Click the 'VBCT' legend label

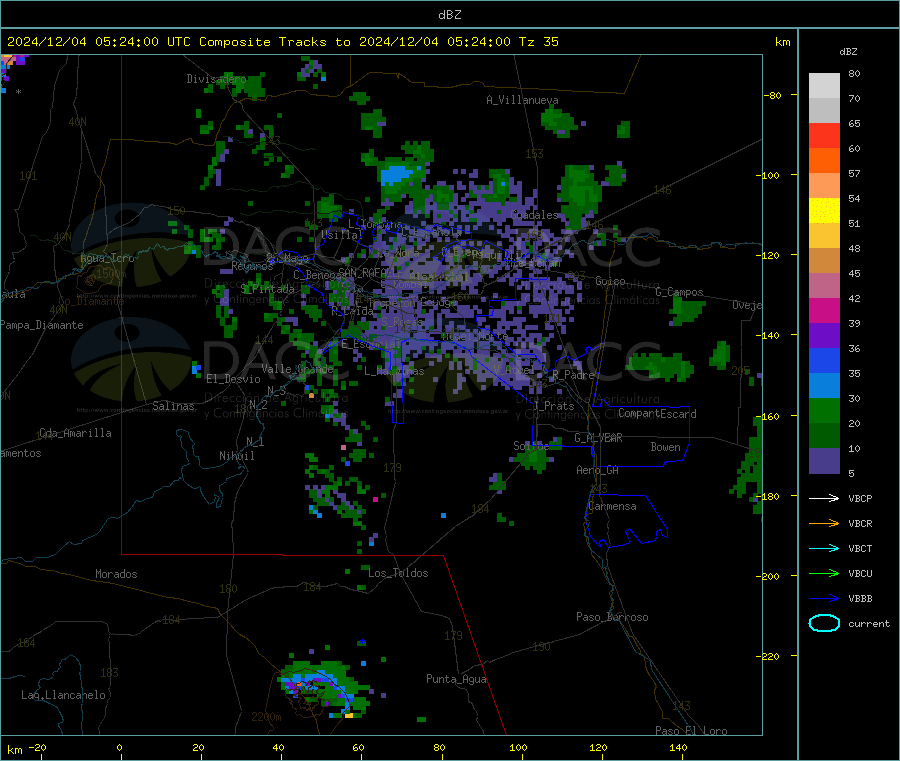860,548
